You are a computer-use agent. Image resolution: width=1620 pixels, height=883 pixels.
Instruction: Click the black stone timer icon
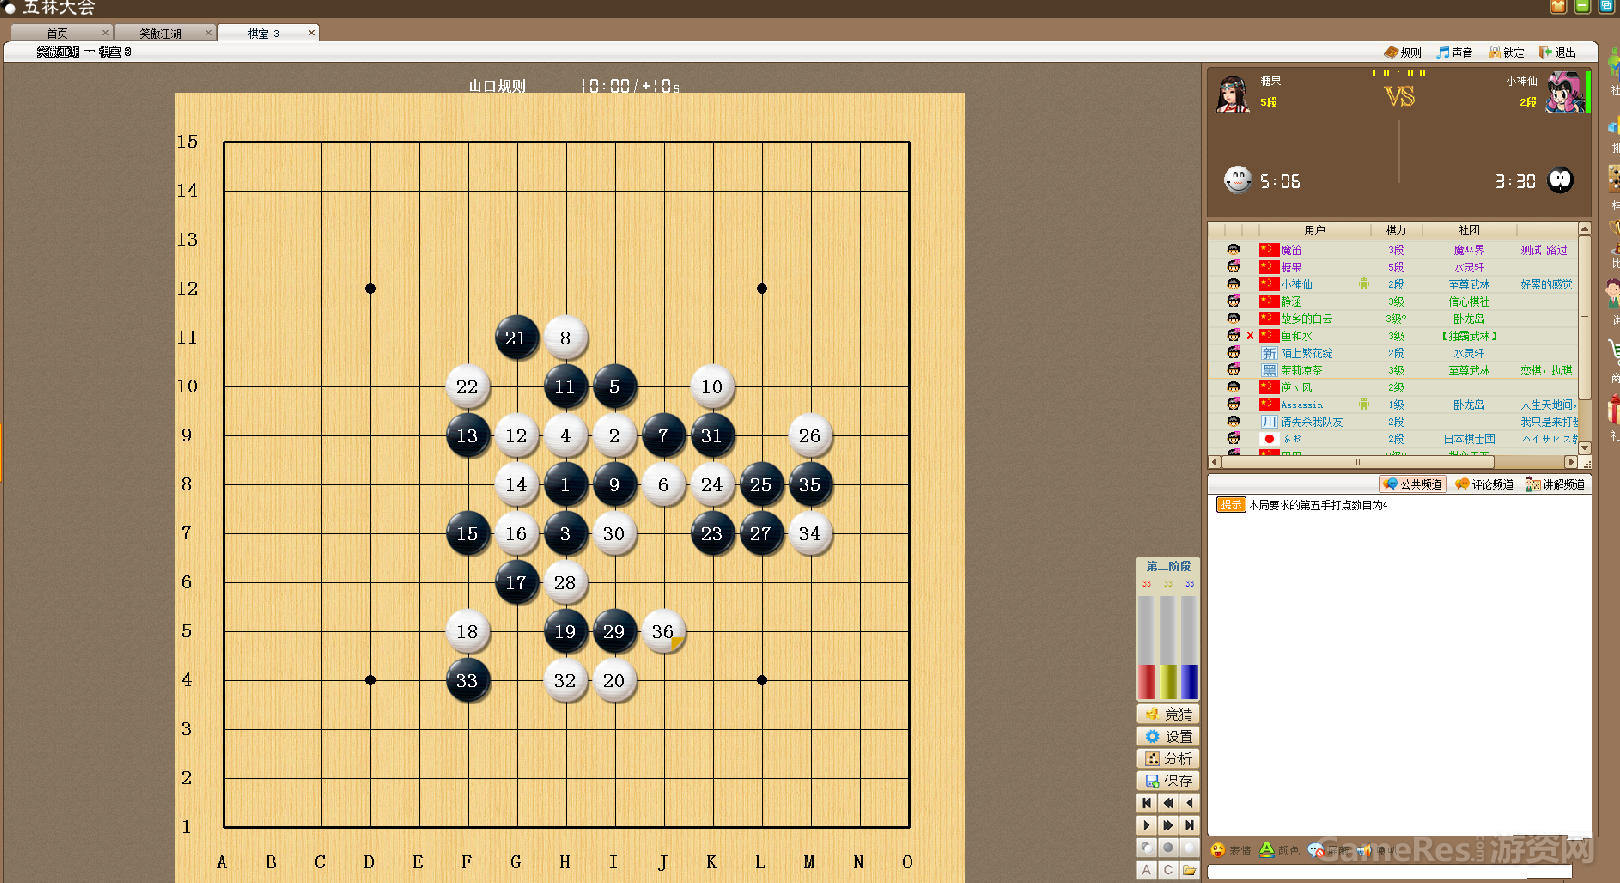click(x=1560, y=180)
